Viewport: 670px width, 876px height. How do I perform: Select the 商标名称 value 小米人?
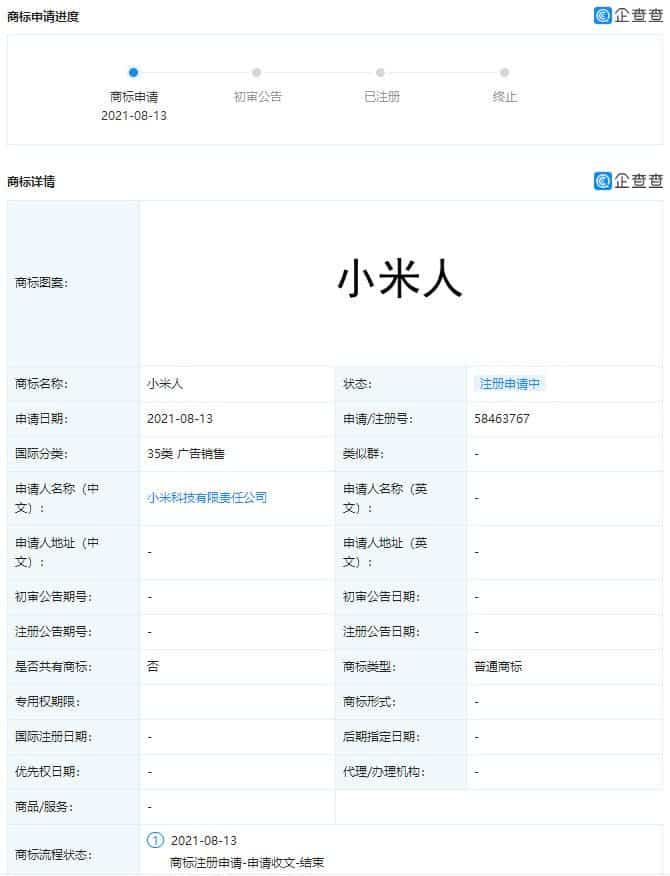coord(164,384)
